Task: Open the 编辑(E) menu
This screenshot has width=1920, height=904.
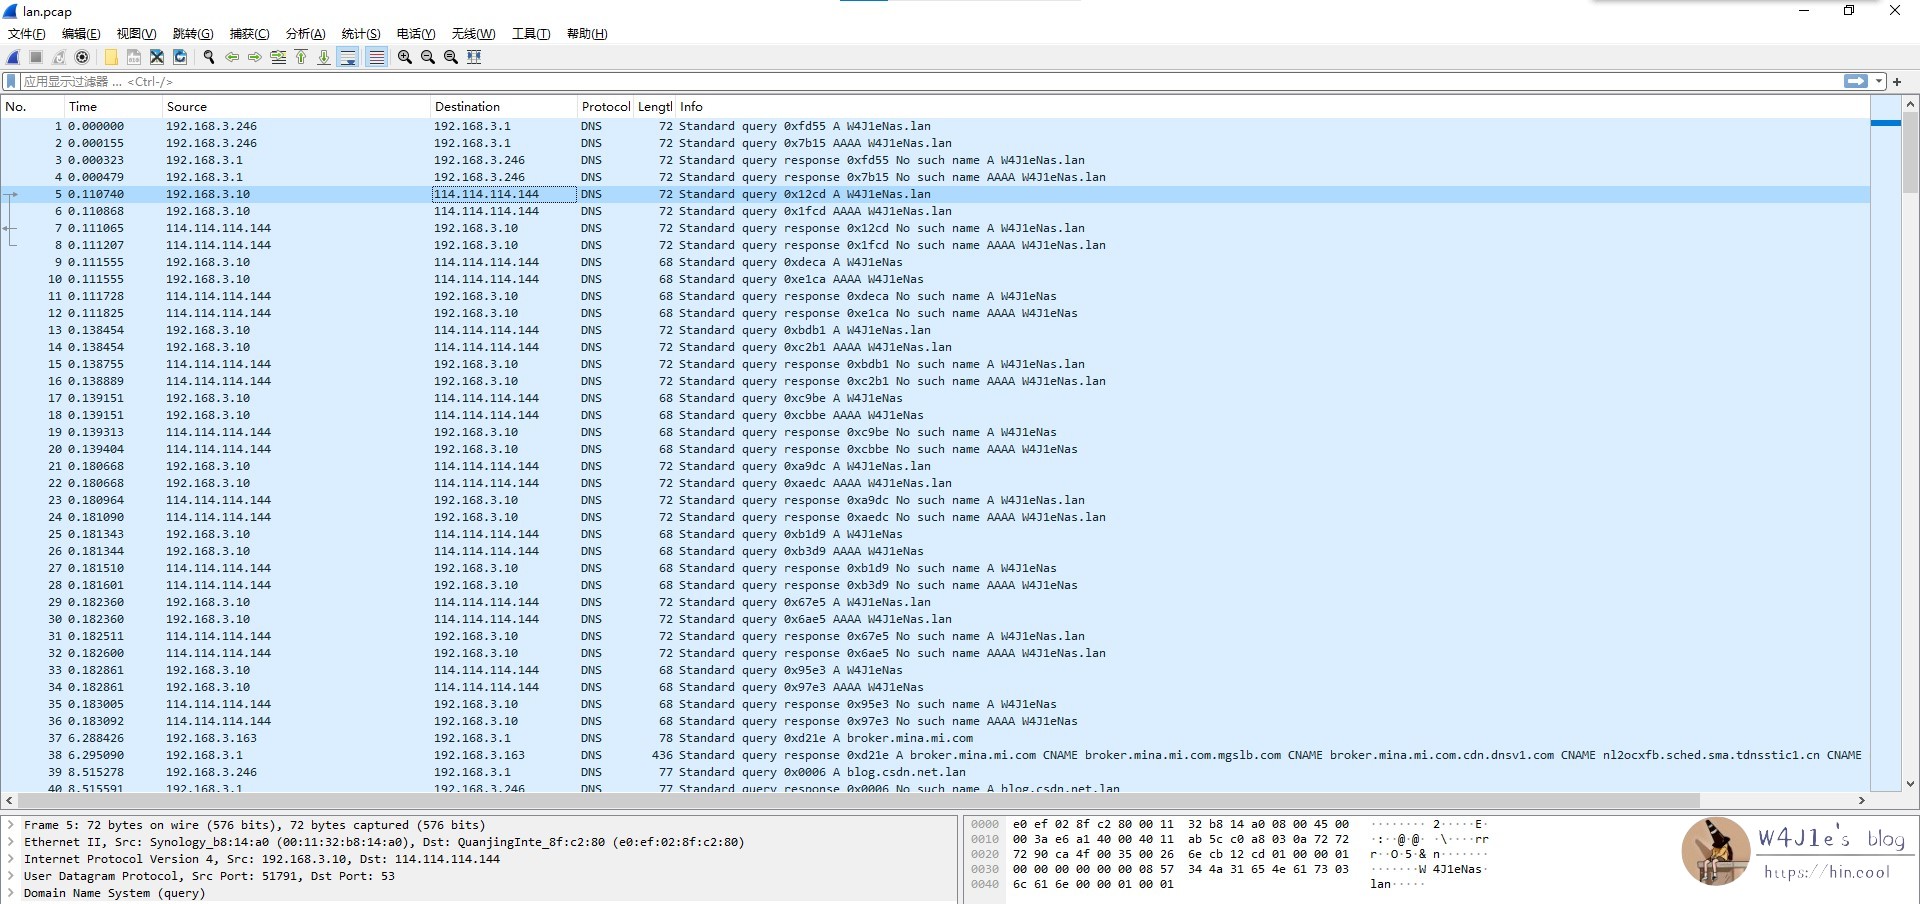Action: pyautogui.click(x=81, y=34)
